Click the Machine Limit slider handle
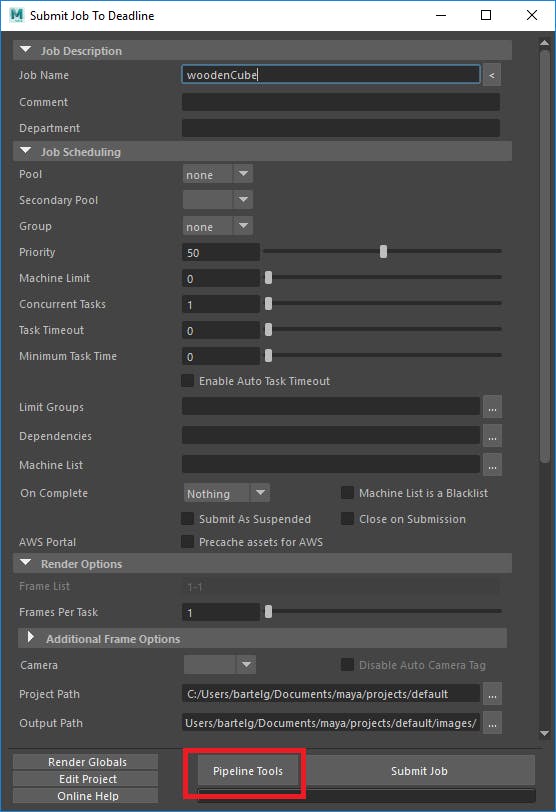 point(268,278)
